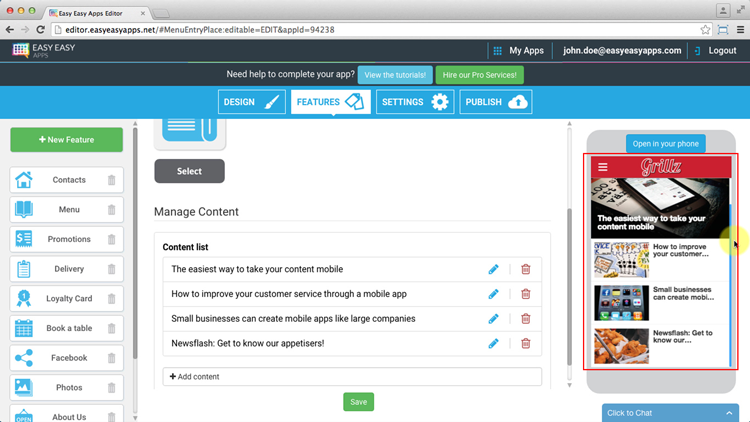Image resolution: width=750 pixels, height=422 pixels.
Task: Click the Manage Content heading
Action: click(196, 211)
